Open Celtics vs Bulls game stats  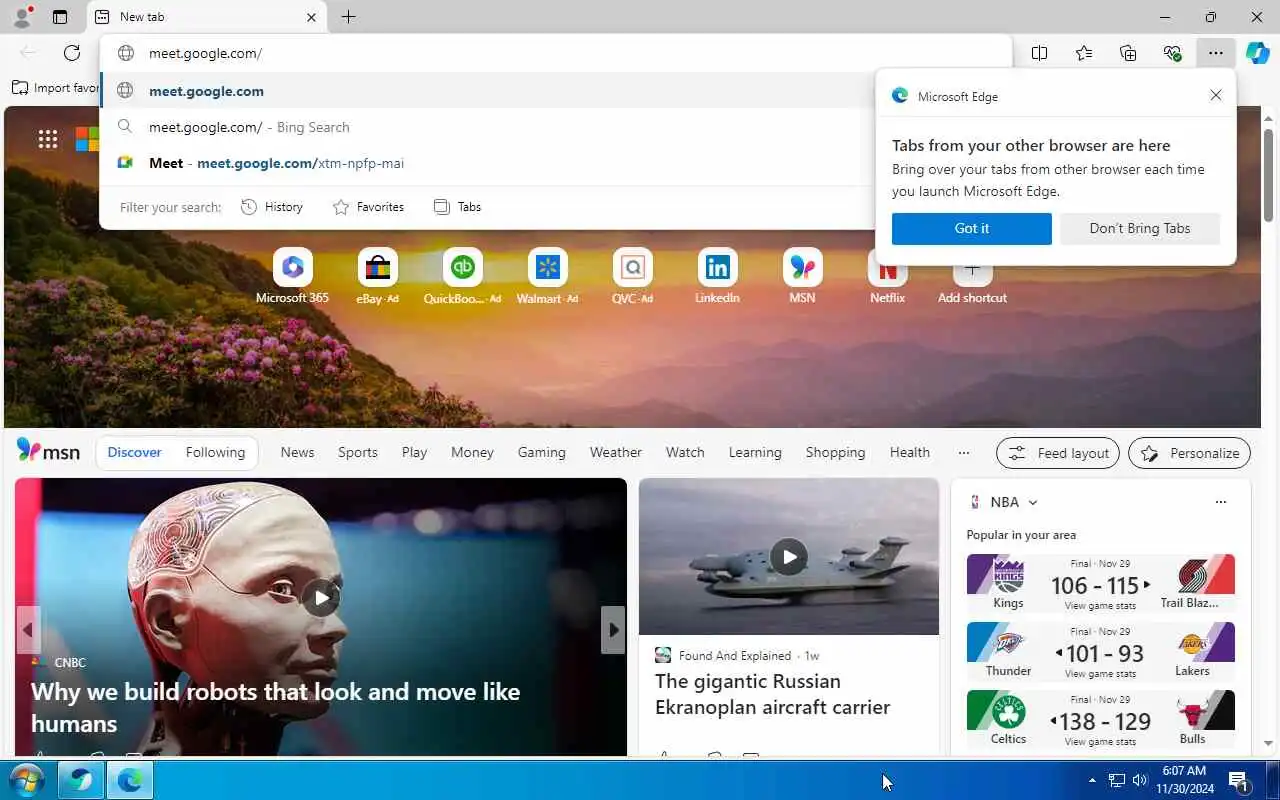tap(1100, 742)
